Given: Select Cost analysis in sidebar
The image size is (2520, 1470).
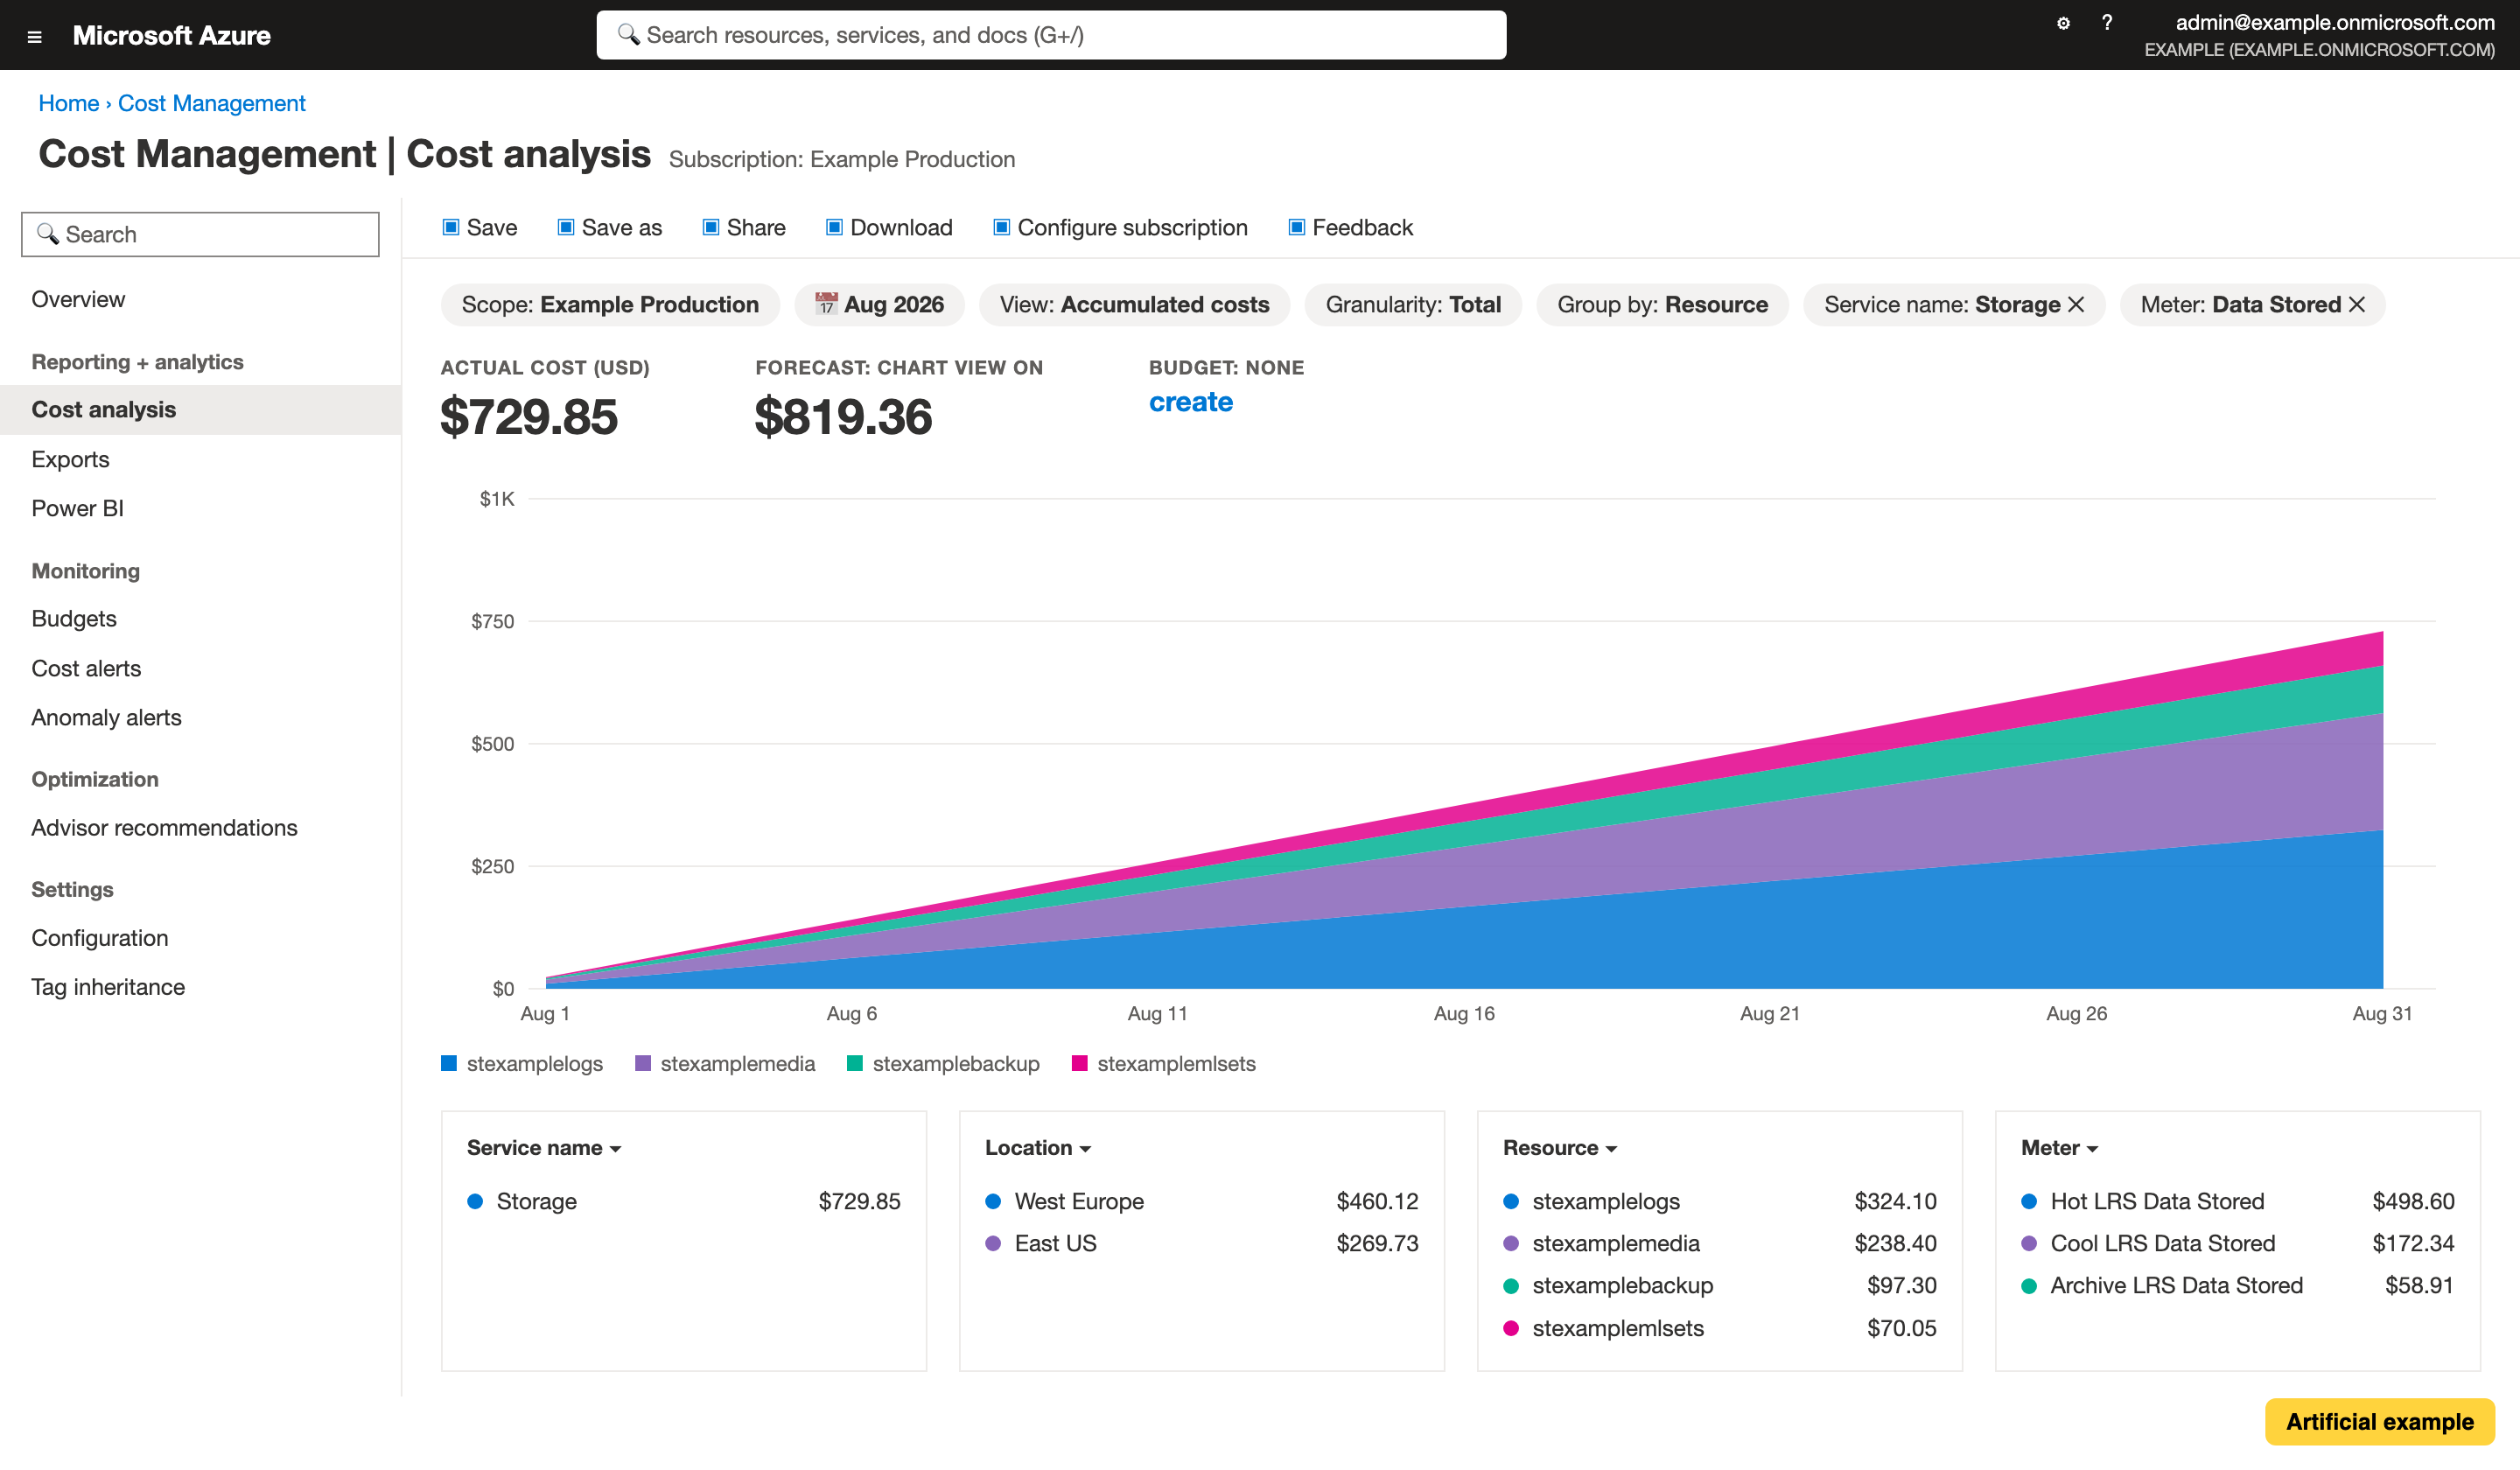Looking at the screenshot, I should point(200,409).
